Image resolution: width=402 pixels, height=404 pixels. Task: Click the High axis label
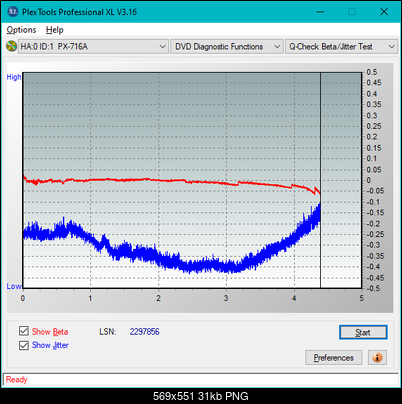(x=14, y=77)
